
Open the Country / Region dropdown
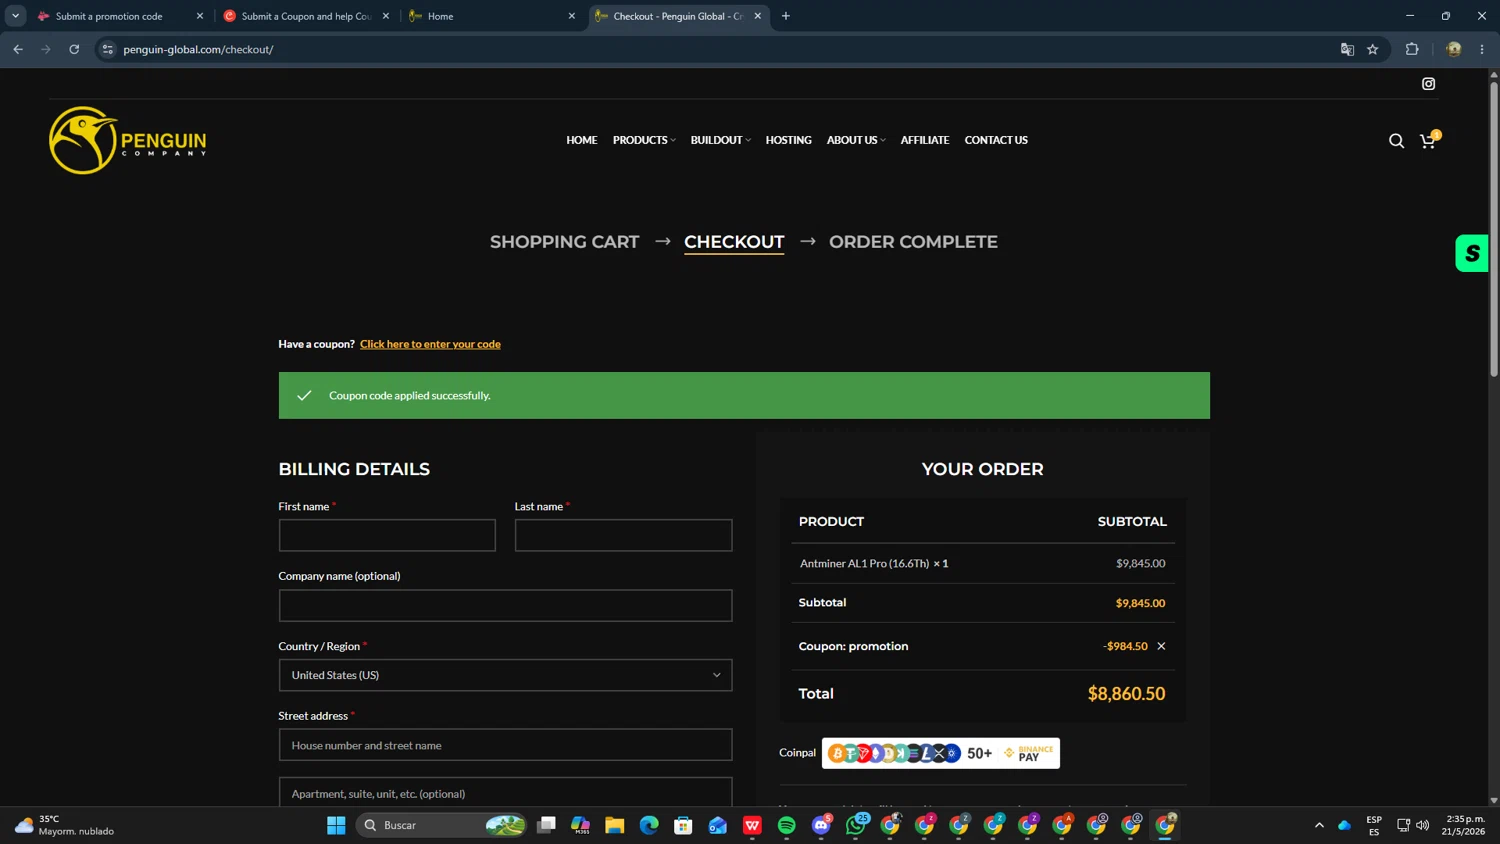[505, 675]
